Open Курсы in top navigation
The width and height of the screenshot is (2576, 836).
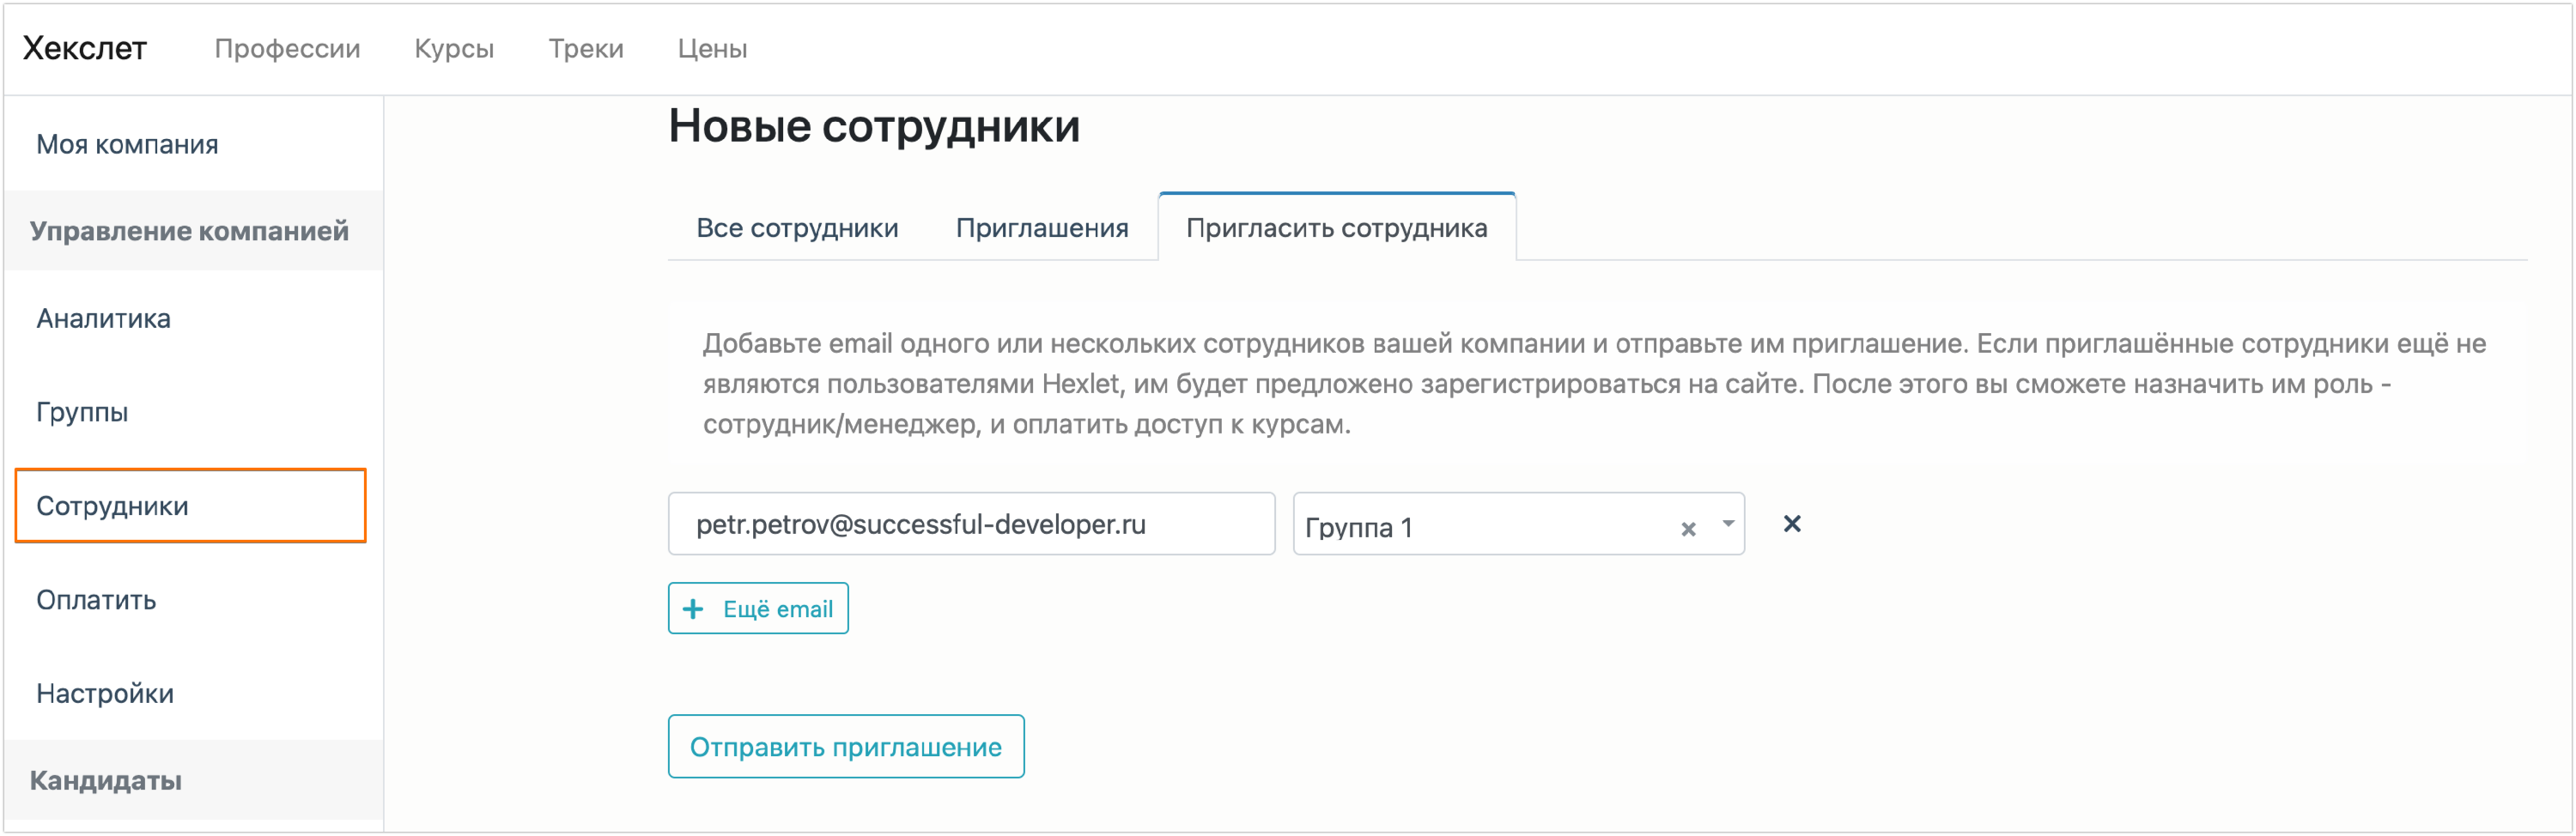454,48
